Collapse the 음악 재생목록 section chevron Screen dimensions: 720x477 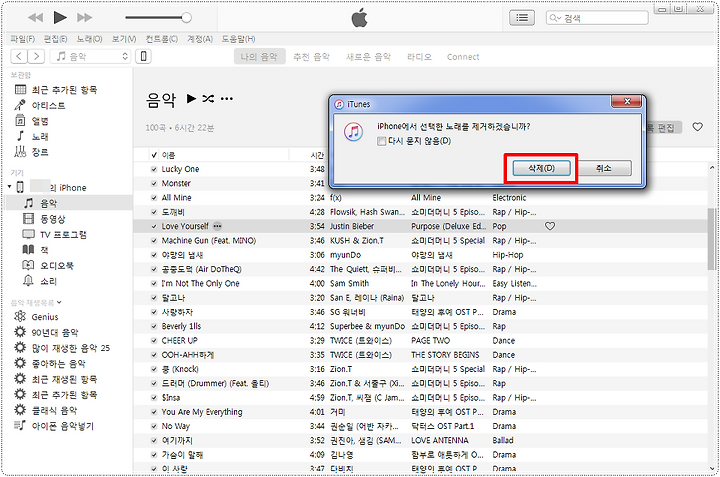pos(59,302)
